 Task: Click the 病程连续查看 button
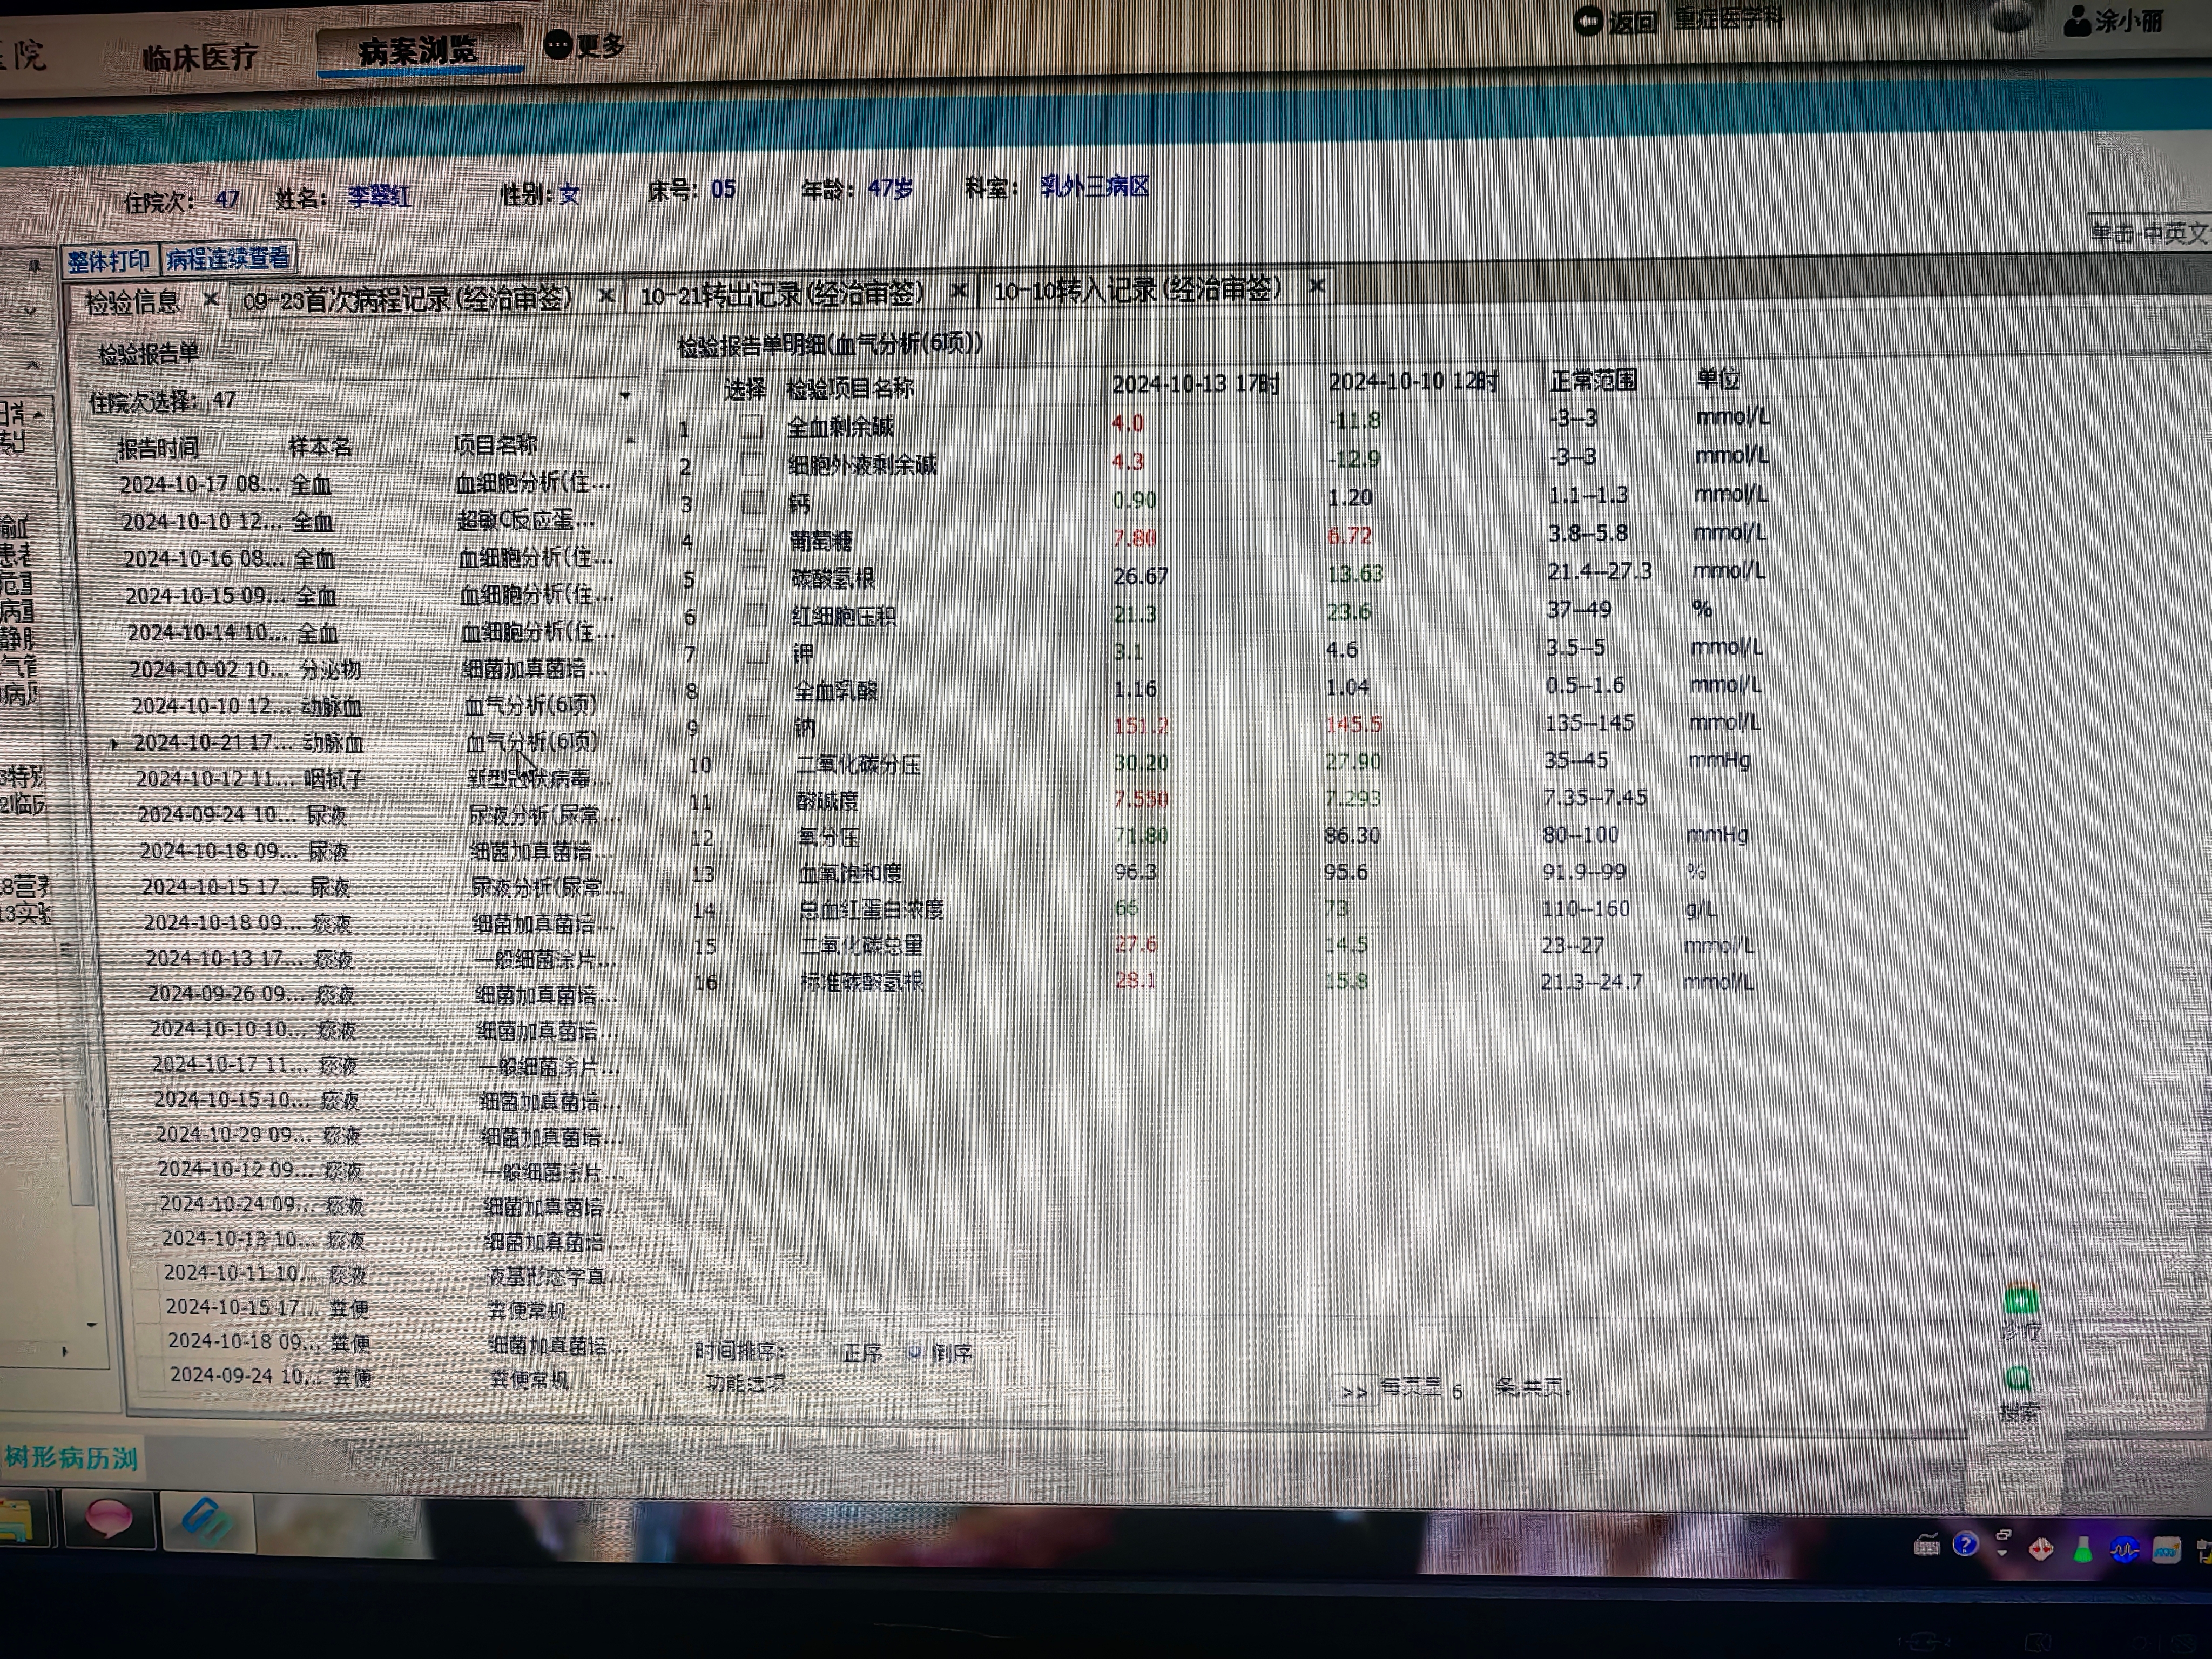pos(228,258)
